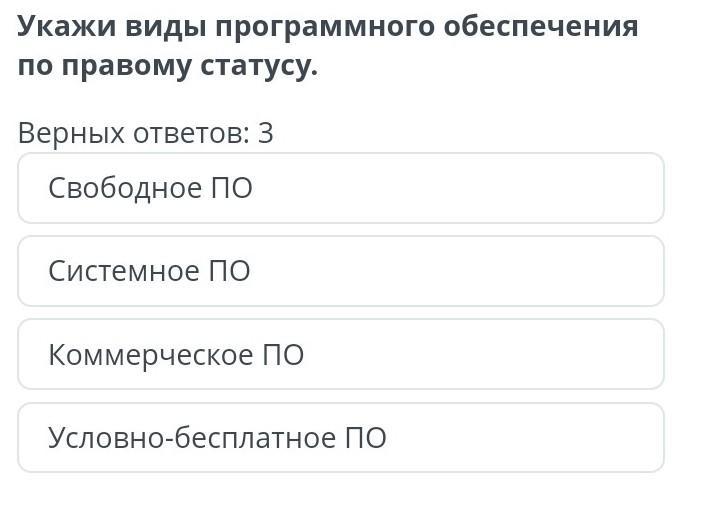Screen dimensions: 701x528
Task: Mark Коммерческое ПО as correct answer
Action: (x=341, y=355)
